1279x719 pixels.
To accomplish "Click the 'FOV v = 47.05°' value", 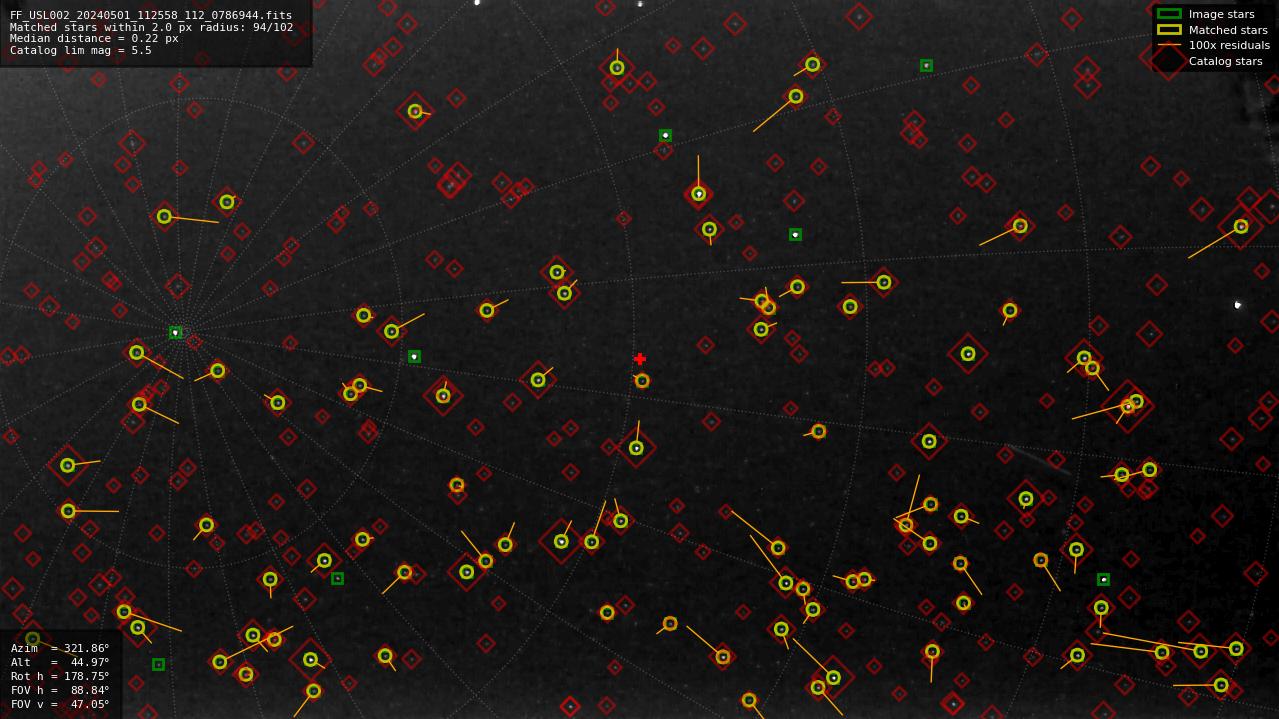I will click(x=60, y=704).
